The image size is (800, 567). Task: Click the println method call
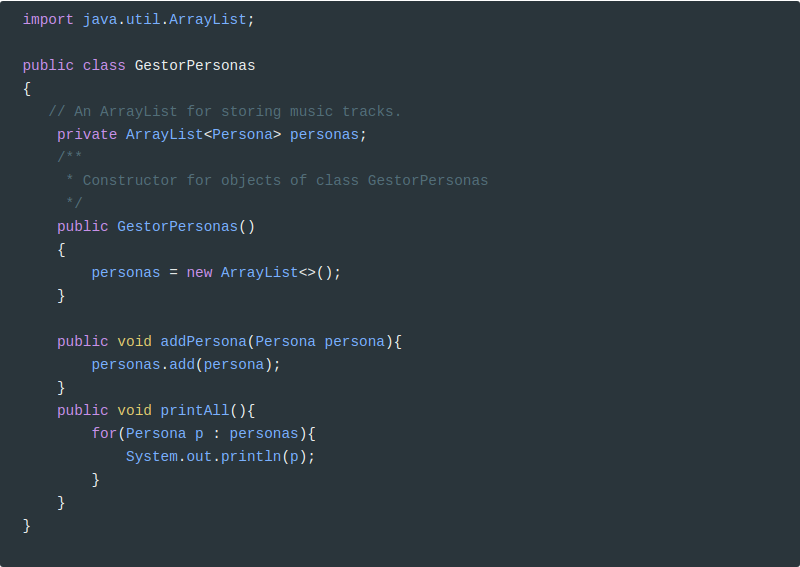tap(250, 456)
